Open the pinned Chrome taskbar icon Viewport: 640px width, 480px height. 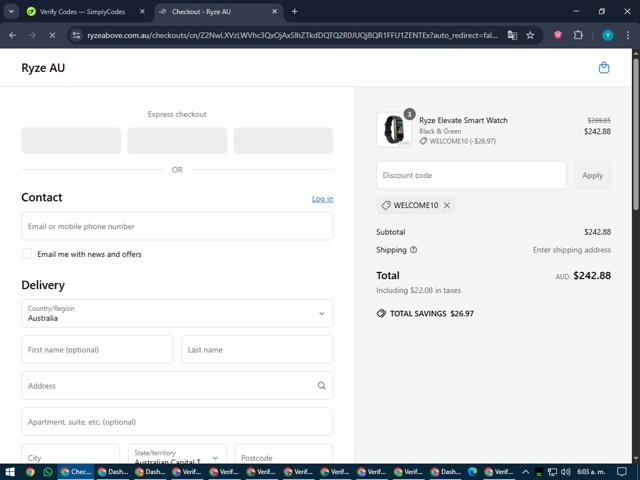coord(30,472)
